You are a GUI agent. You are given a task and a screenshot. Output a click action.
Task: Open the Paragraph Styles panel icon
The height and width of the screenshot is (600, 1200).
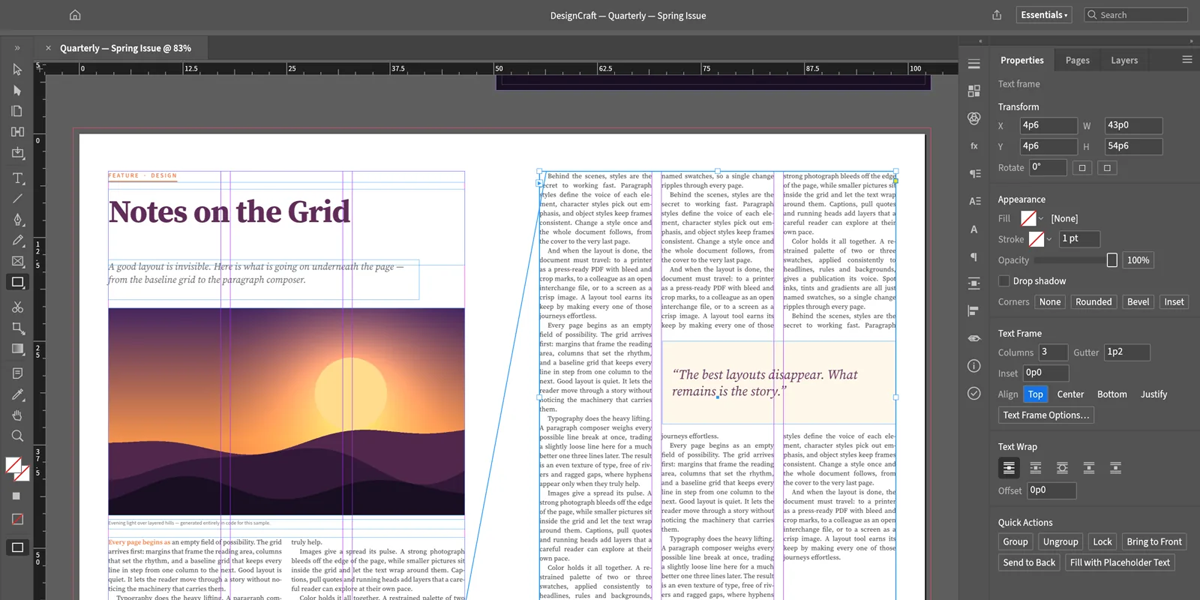974,174
